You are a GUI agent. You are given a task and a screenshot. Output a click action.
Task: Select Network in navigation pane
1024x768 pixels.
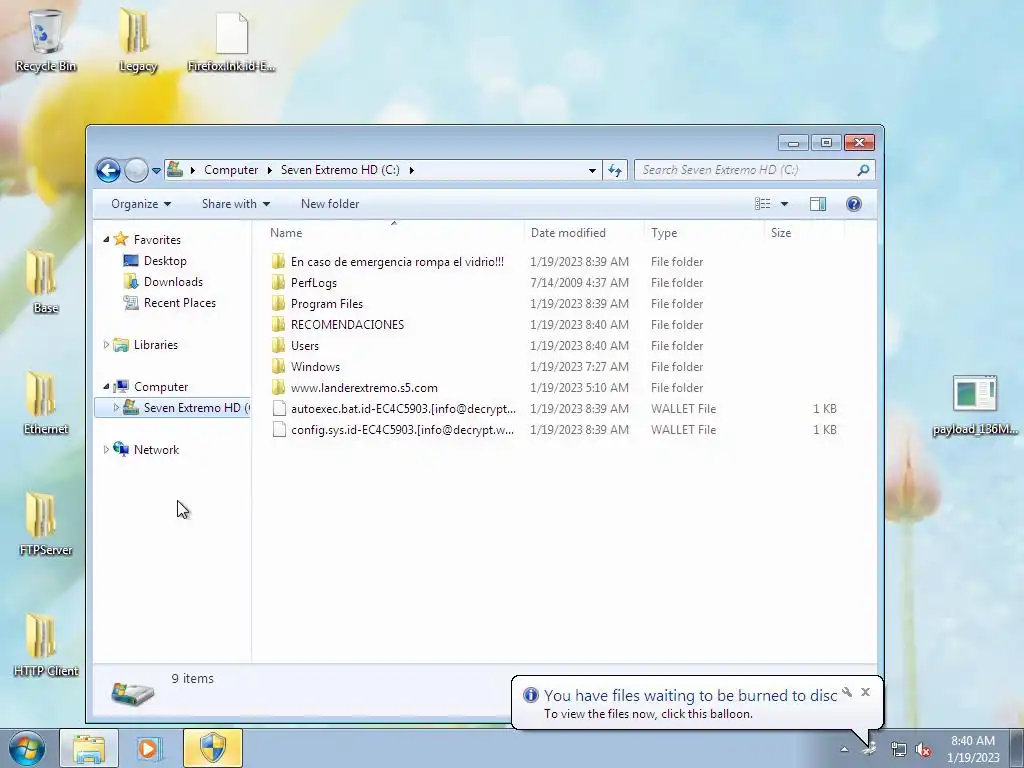coord(156,449)
